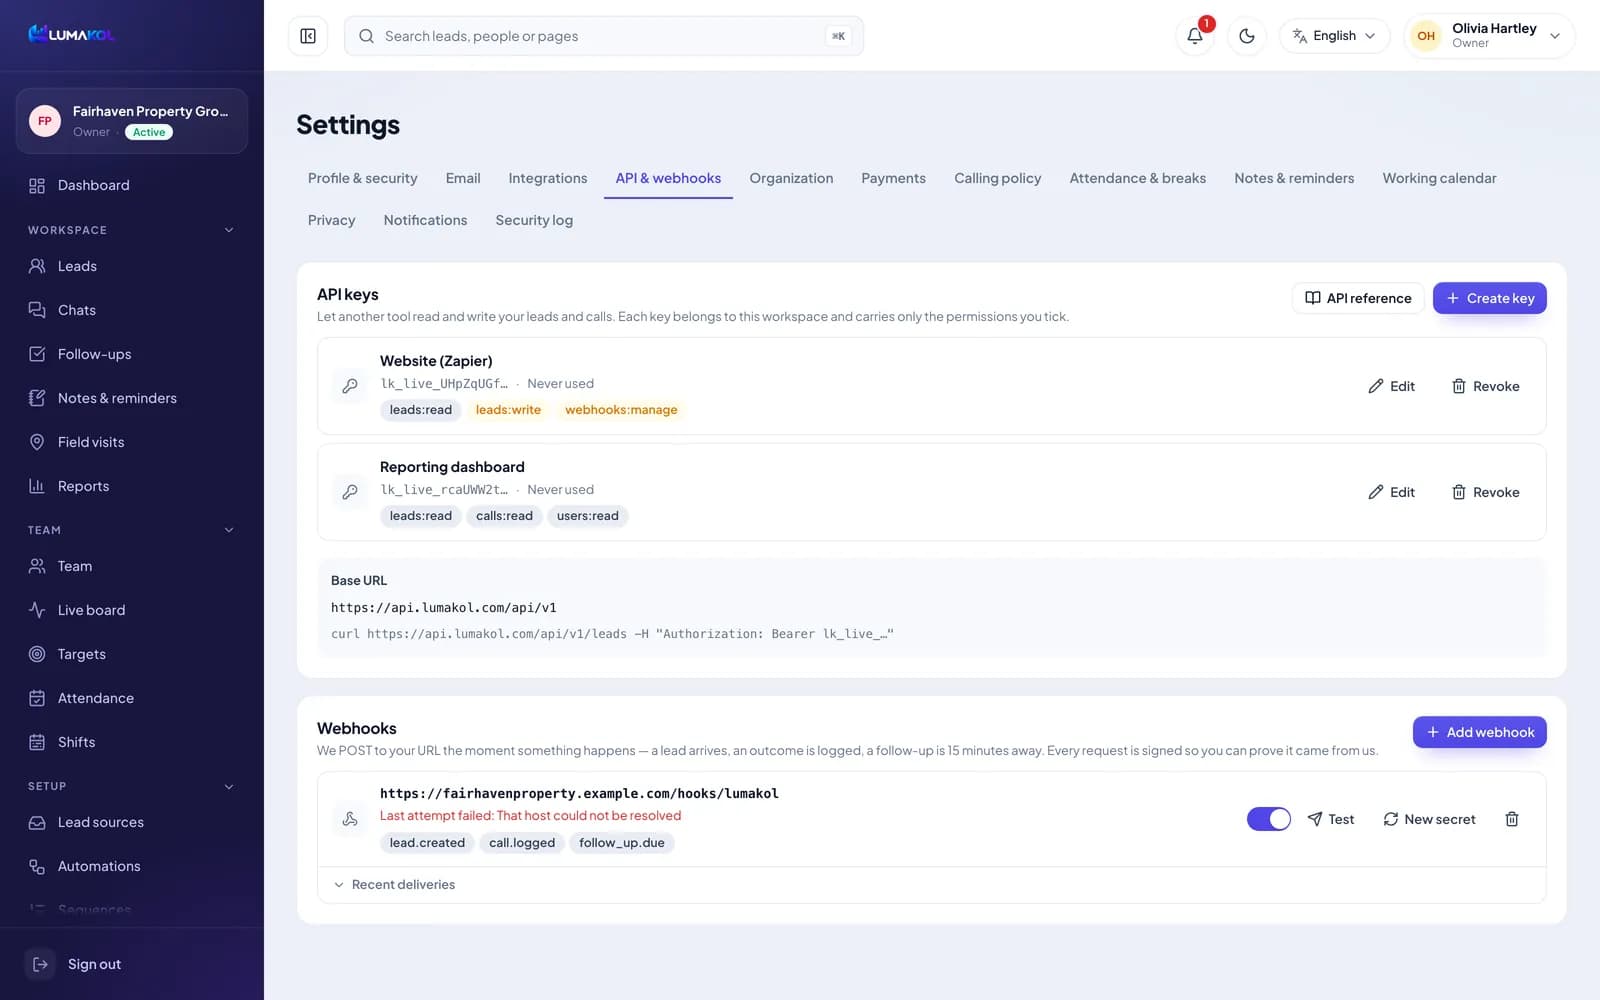The width and height of the screenshot is (1600, 1000).
Task: Switch to the Organization tab
Action: 791,178
